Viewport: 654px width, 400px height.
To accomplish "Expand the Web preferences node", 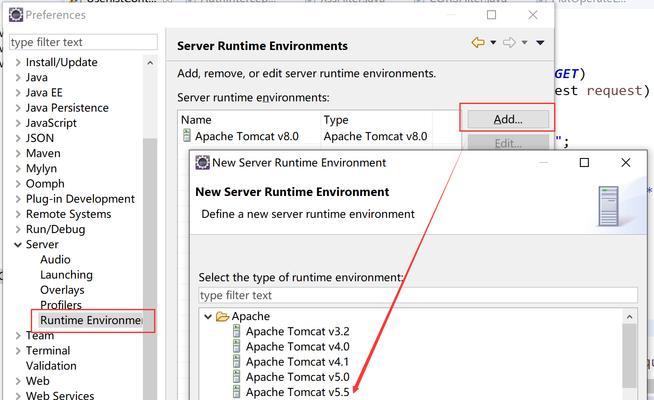I will pos(18,381).
